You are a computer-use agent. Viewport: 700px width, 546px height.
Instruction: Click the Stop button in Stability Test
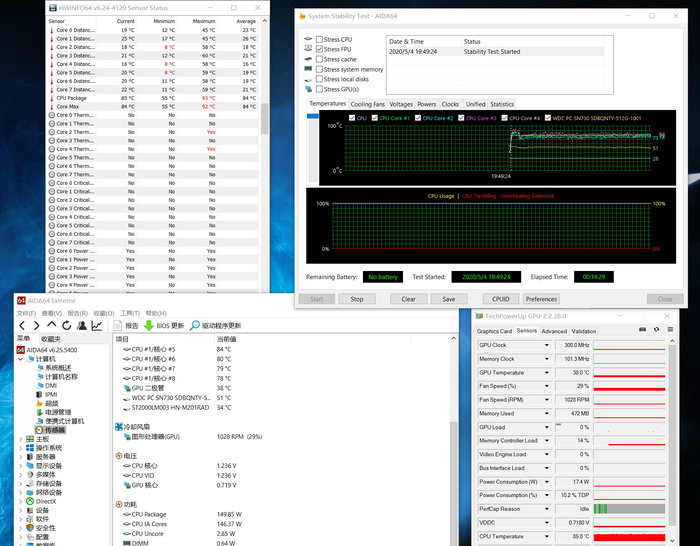pyautogui.click(x=357, y=299)
